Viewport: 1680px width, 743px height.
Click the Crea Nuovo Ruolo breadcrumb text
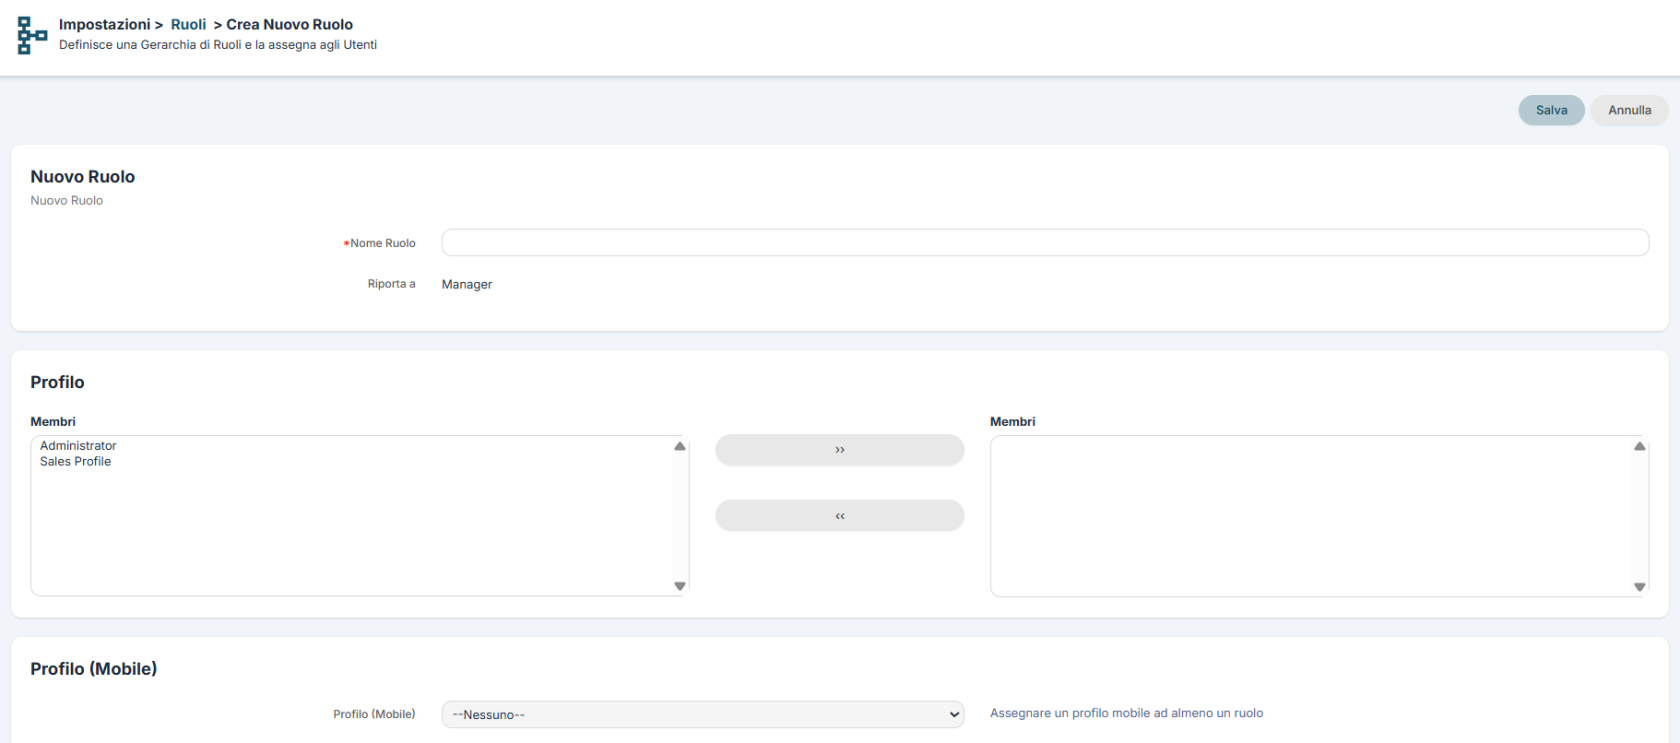tap(289, 24)
